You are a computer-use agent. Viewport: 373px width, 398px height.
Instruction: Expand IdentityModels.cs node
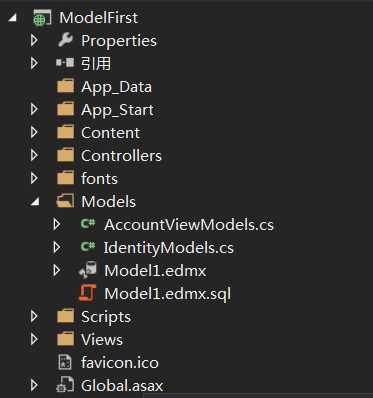[x=57, y=247]
